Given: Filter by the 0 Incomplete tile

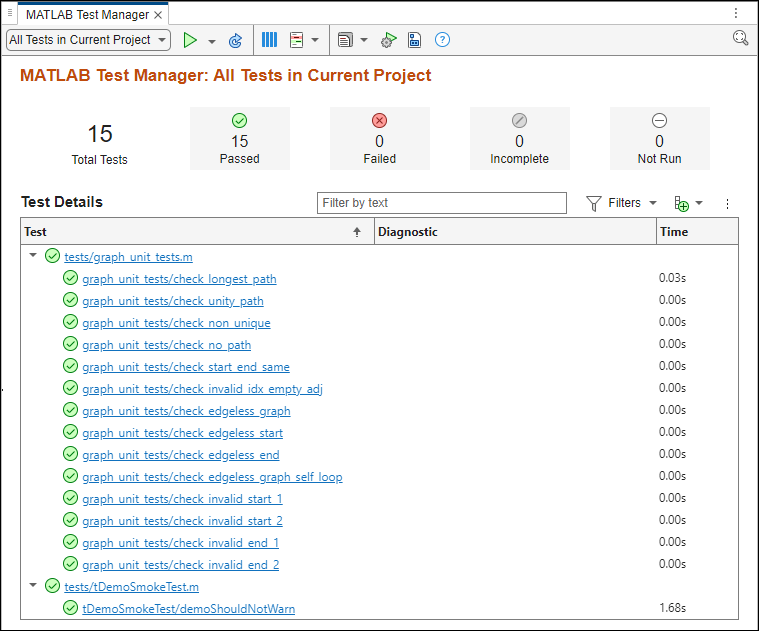Looking at the screenshot, I should [x=519, y=138].
